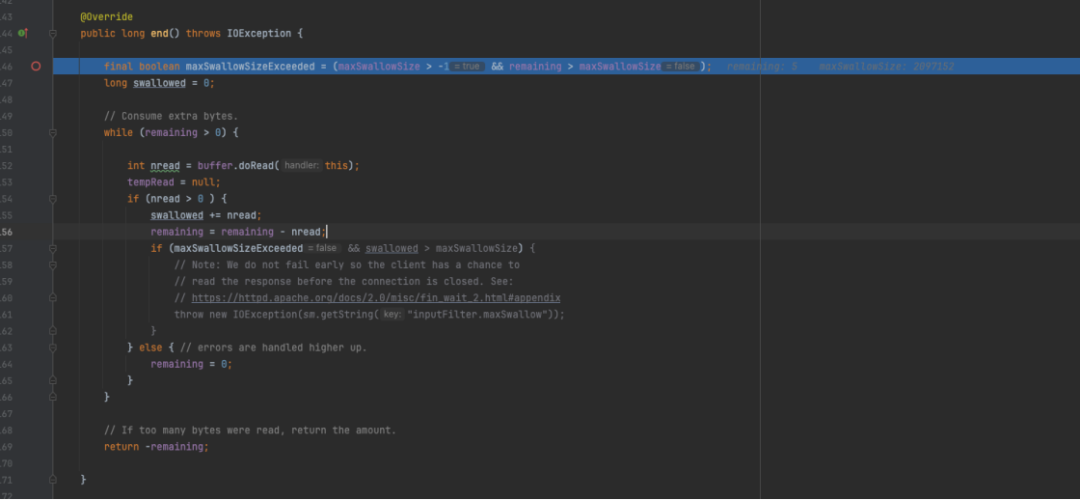This screenshot has width=1080, height=500.
Task: Click the 'return -remaining;' statement
Action: click(156, 446)
